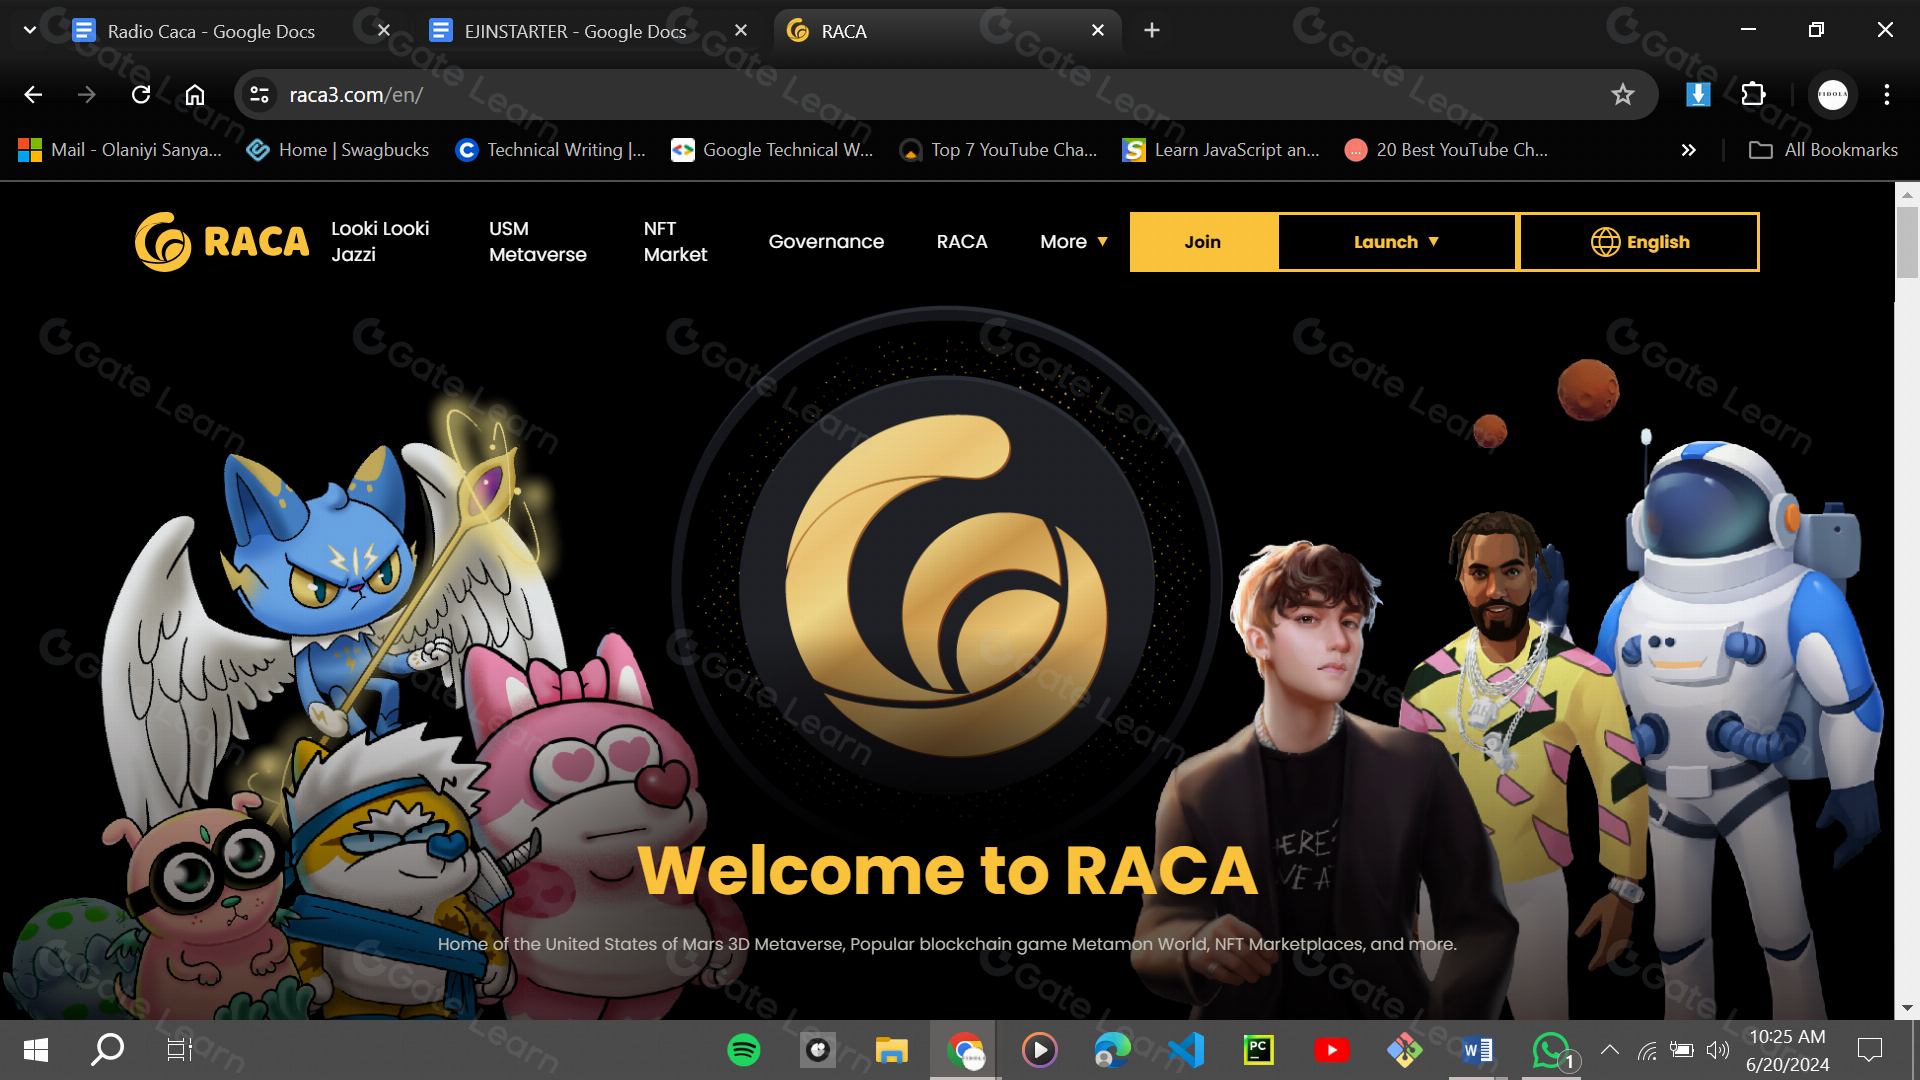Expand the More navigation menu
This screenshot has width=1920, height=1080.
pos(1072,241)
